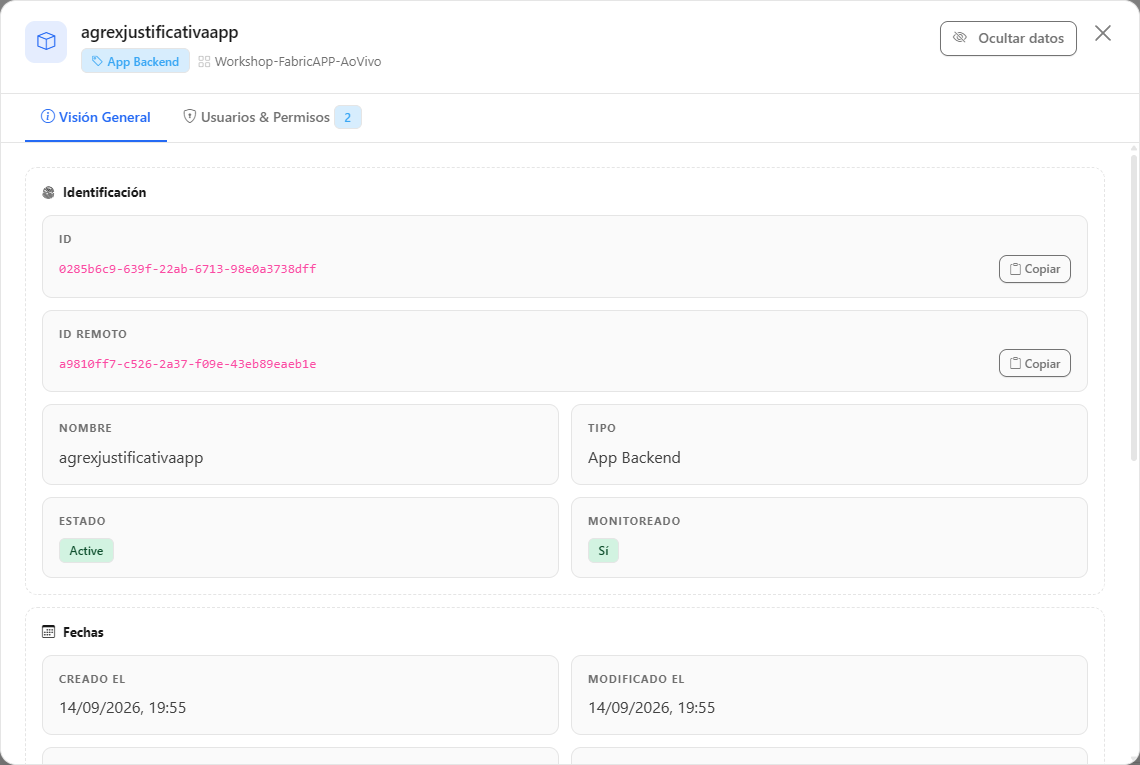Click the Tipo value App Backend
Screen dimensions: 1140x765
click(x=634, y=458)
